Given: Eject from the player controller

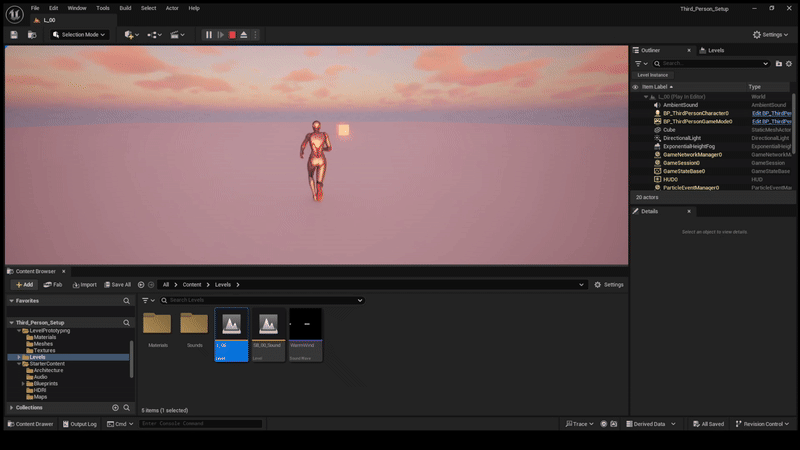Looking at the screenshot, I should [244, 35].
